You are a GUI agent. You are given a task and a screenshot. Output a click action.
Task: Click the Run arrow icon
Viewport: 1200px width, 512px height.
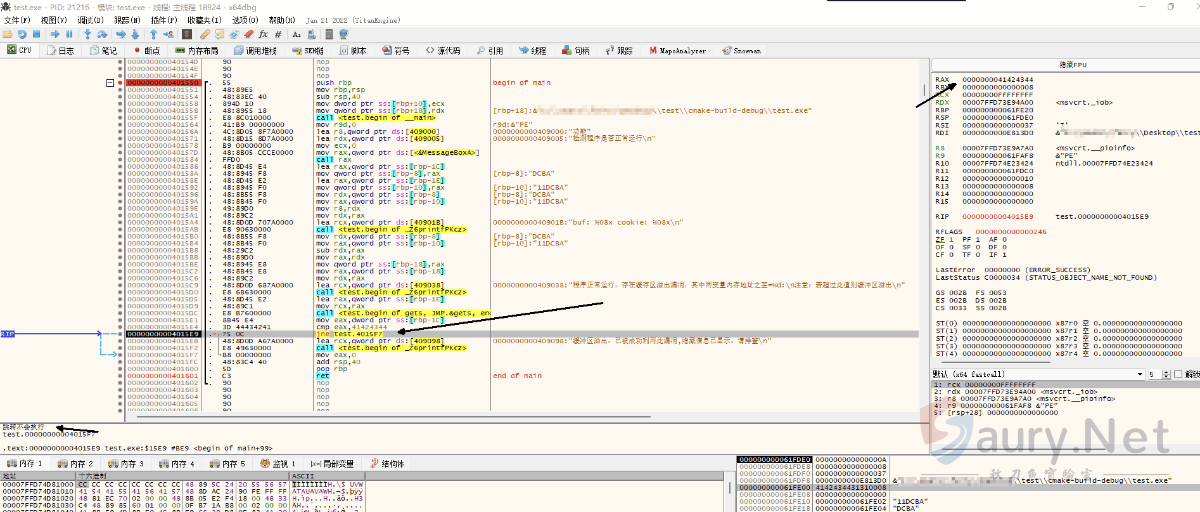pos(57,34)
